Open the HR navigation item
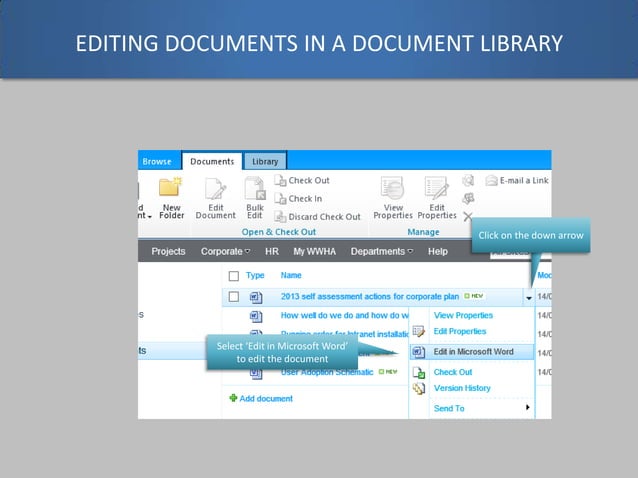638x478 pixels. pos(272,251)
